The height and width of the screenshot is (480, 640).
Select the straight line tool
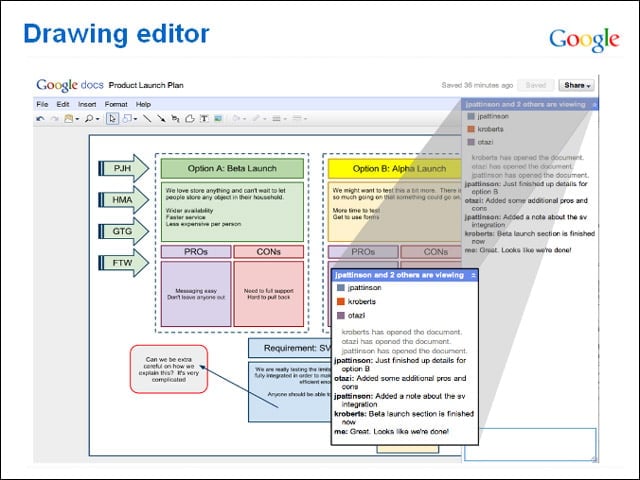point(147,119)
